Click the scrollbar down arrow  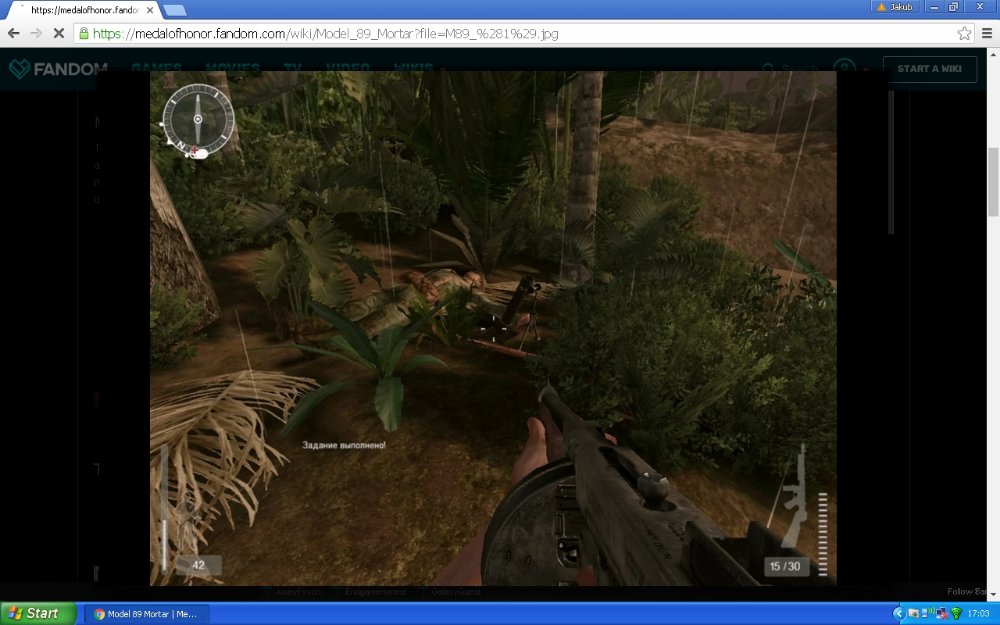[993, 596]
